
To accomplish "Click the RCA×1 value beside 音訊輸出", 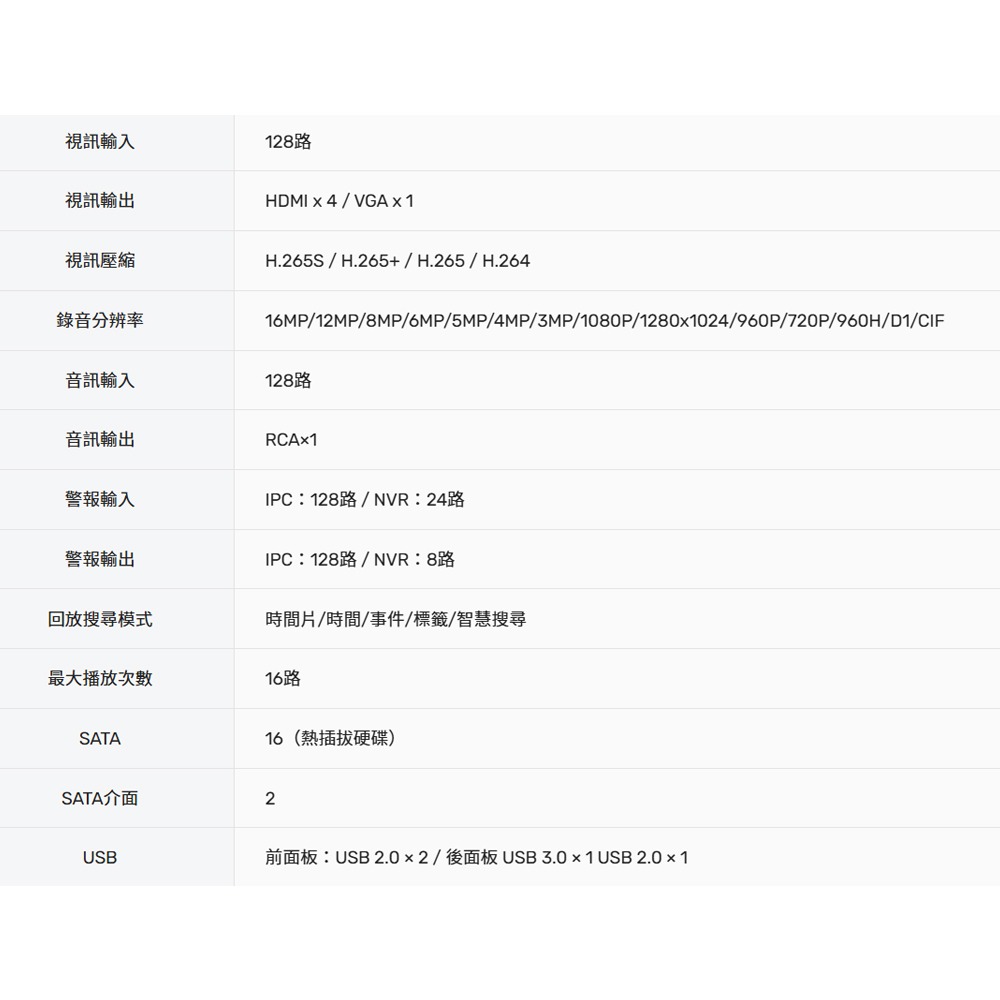I will [x=288, y=440].
